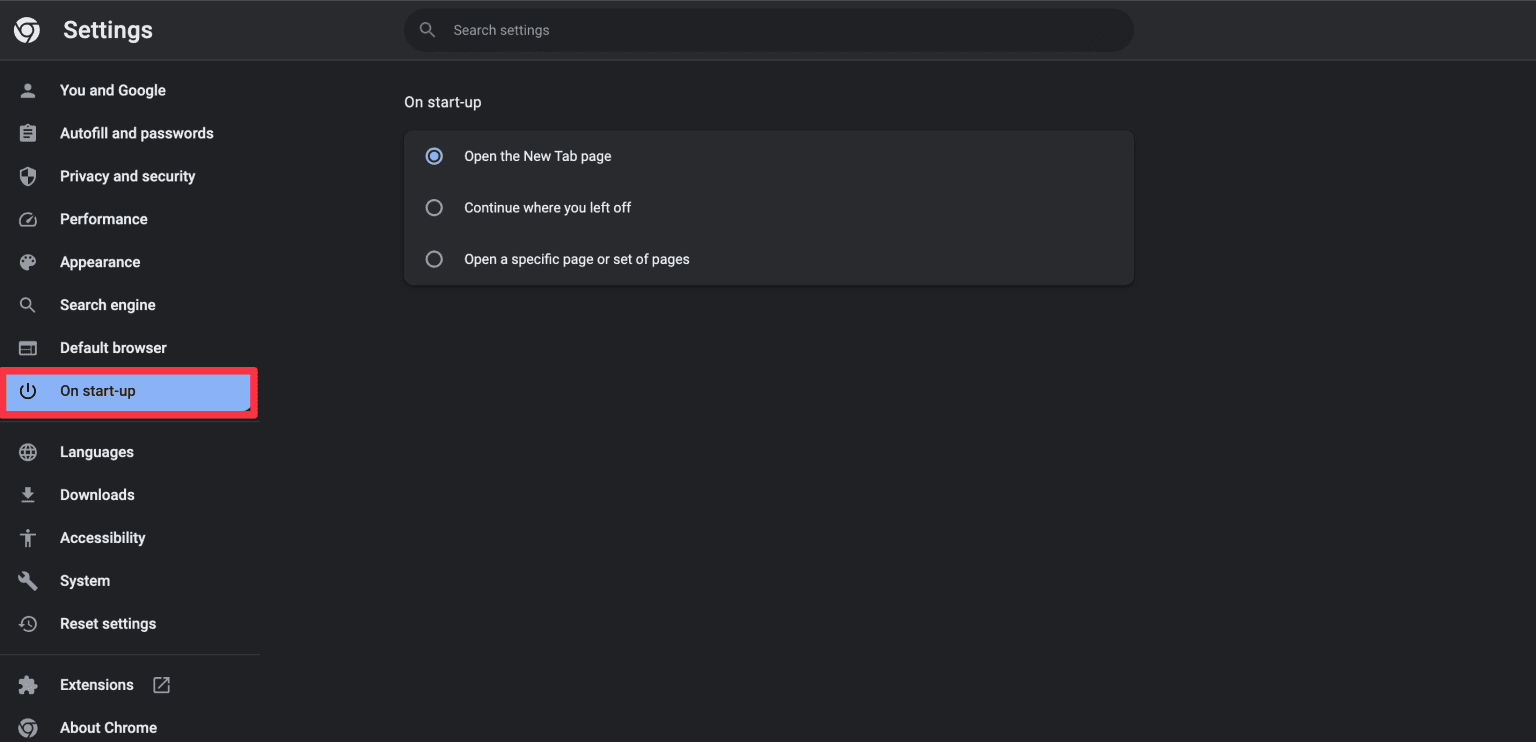Click the Reset settings entry
Image resolution: width=1536 pixels, height=742 pixels.
[x=108, y=623]
